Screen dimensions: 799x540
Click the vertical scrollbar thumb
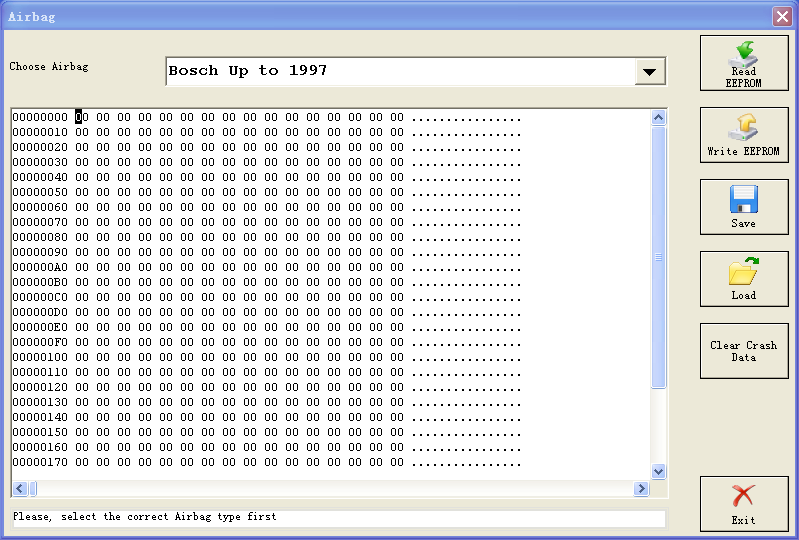click(658, 257)
